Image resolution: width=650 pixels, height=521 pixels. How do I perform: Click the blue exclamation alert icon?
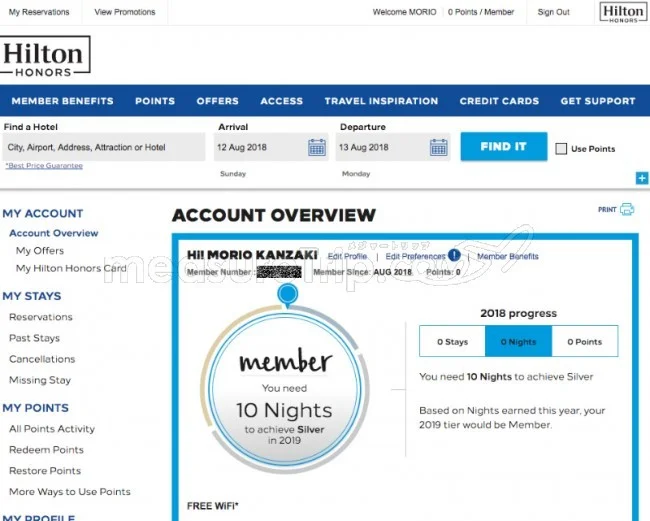454,255
